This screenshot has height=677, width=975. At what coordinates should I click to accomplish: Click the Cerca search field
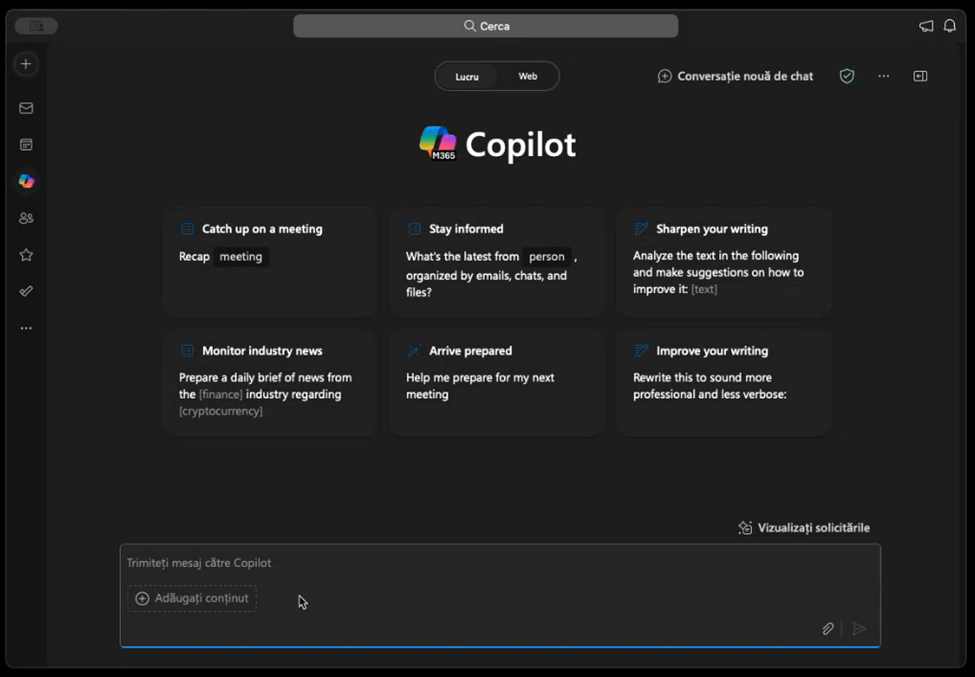486,26
